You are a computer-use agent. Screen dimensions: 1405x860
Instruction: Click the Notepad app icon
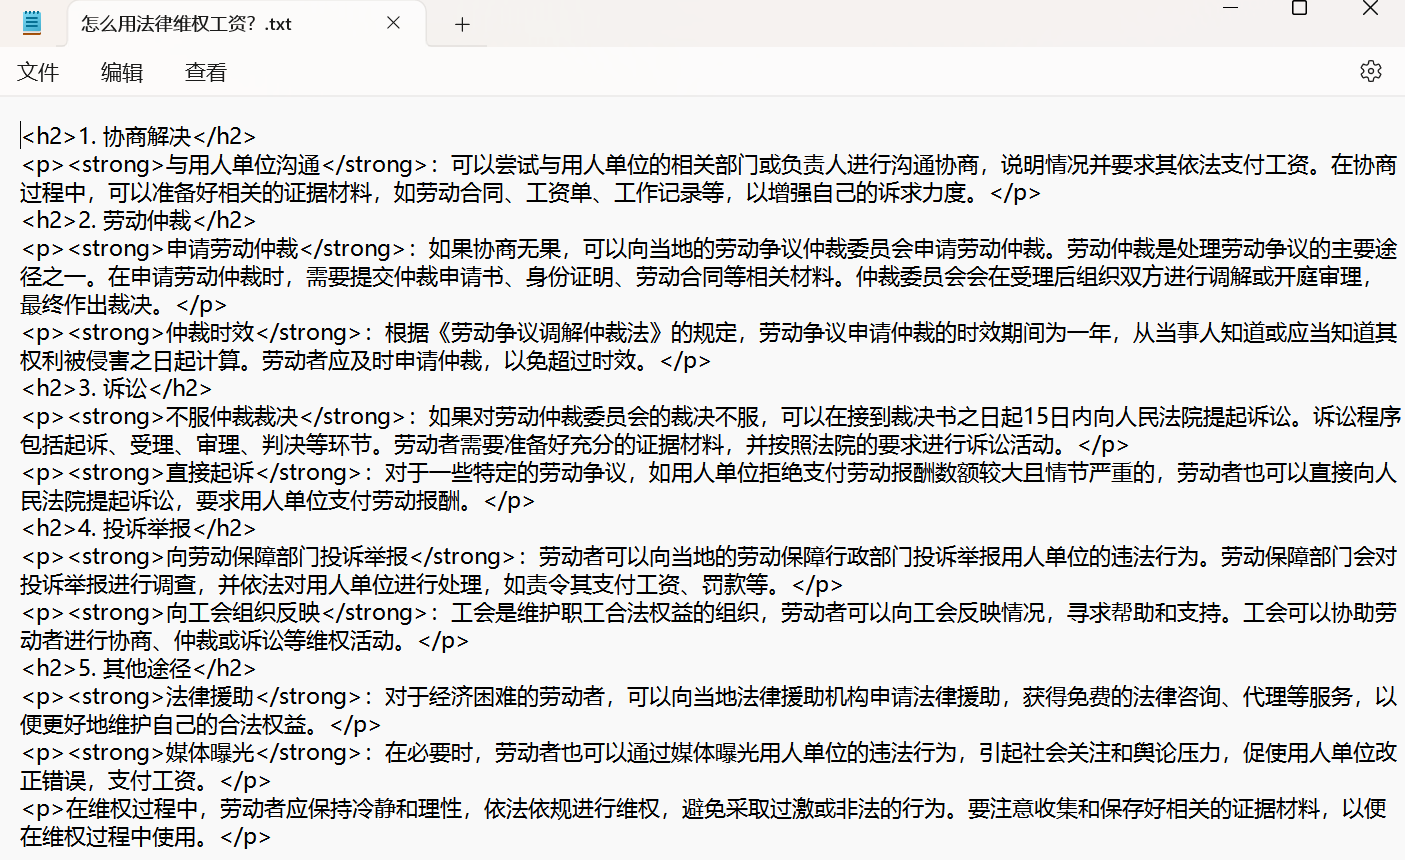click(32, 23)
